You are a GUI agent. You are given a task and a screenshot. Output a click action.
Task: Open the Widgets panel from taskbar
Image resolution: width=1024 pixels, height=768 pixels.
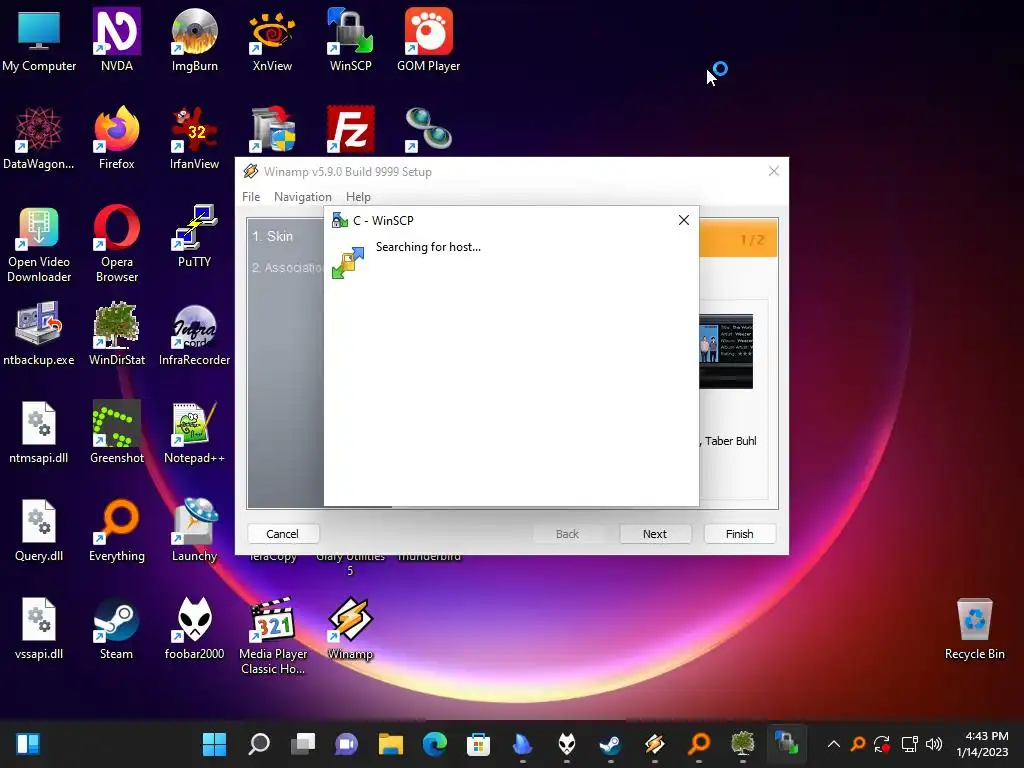28,744
